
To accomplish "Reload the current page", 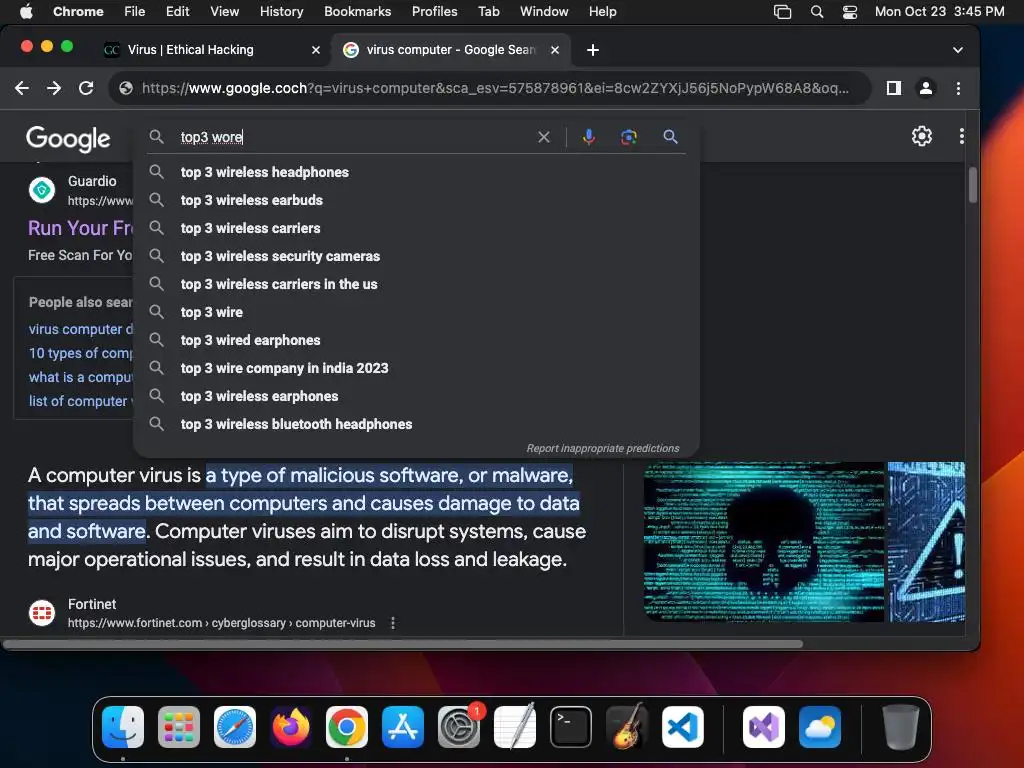I will 86,88.
